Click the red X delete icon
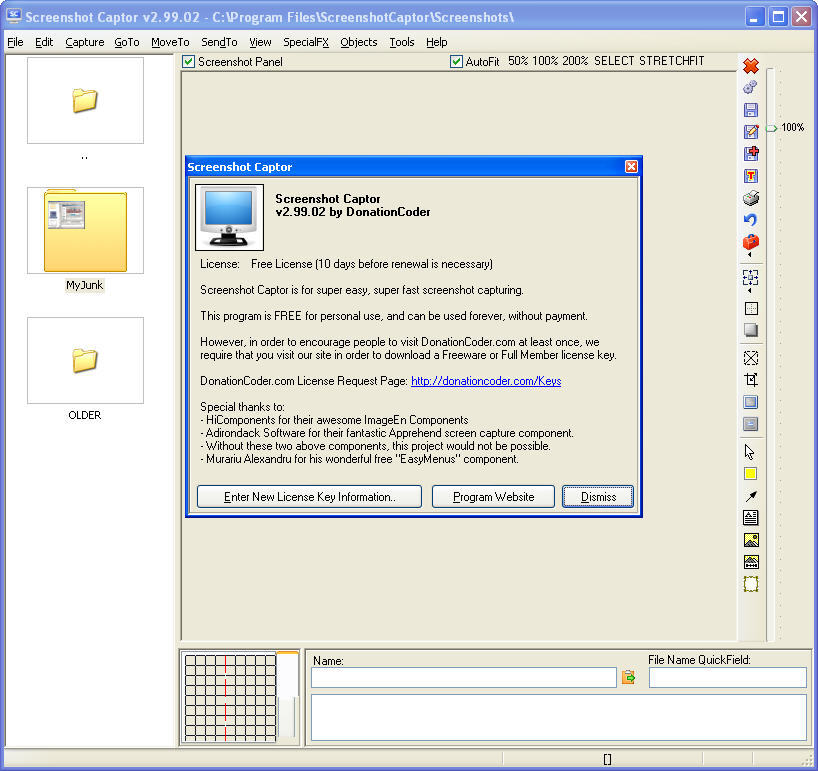This screenshot has width=818, height=771. (751, 66)
